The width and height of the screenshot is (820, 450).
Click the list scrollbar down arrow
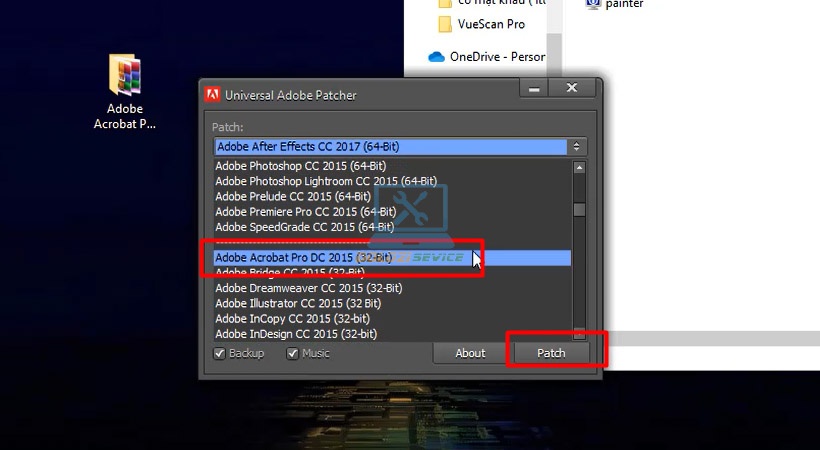coord(579,333)
